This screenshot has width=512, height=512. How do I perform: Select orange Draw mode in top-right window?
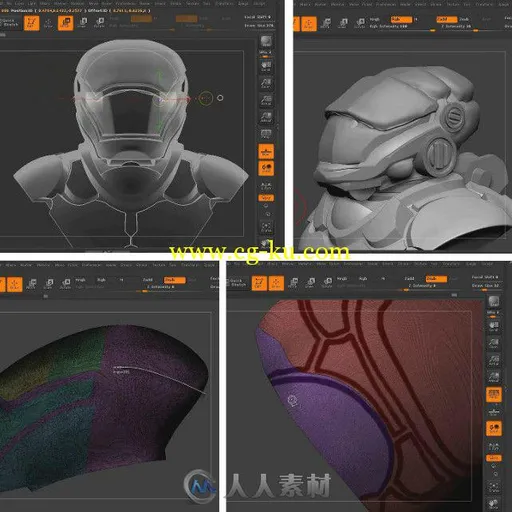[x=309, y=24]
